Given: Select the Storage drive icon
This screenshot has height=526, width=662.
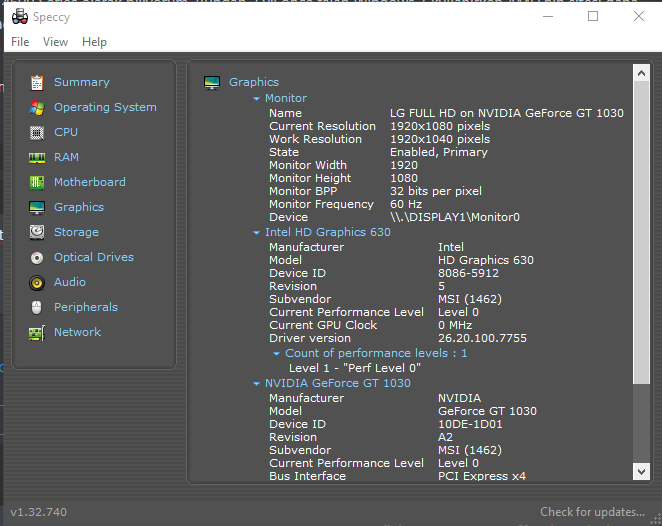Looking at the screenshot, I should 37,232.
